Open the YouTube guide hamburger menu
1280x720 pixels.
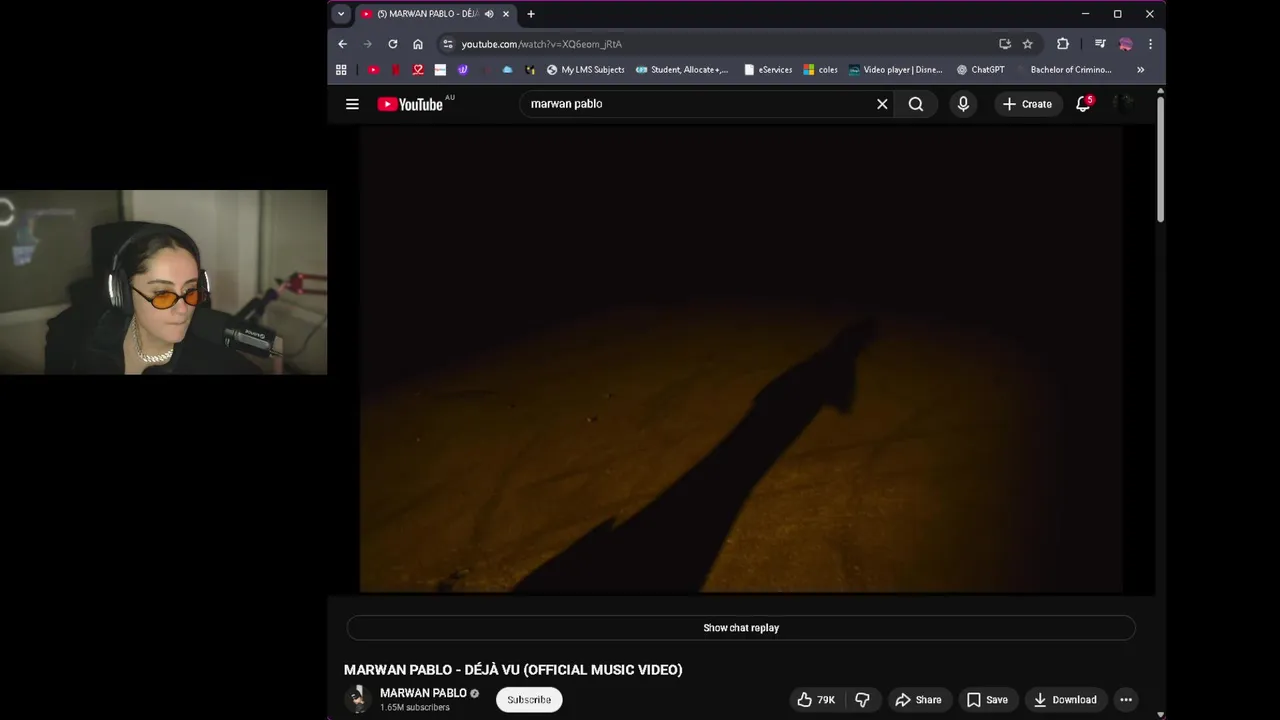click(x=352, y=104)
